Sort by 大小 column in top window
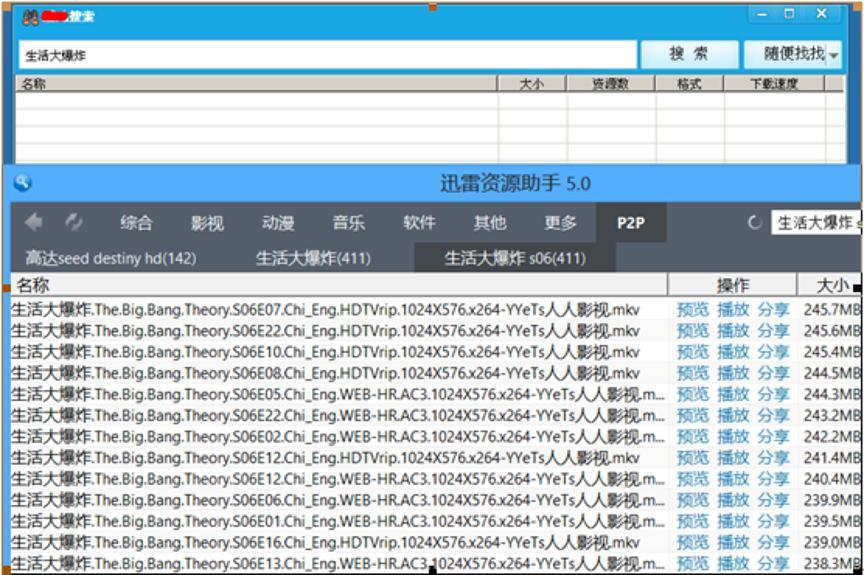The width and height of the screenshot is (864, 575). [532, 84]
